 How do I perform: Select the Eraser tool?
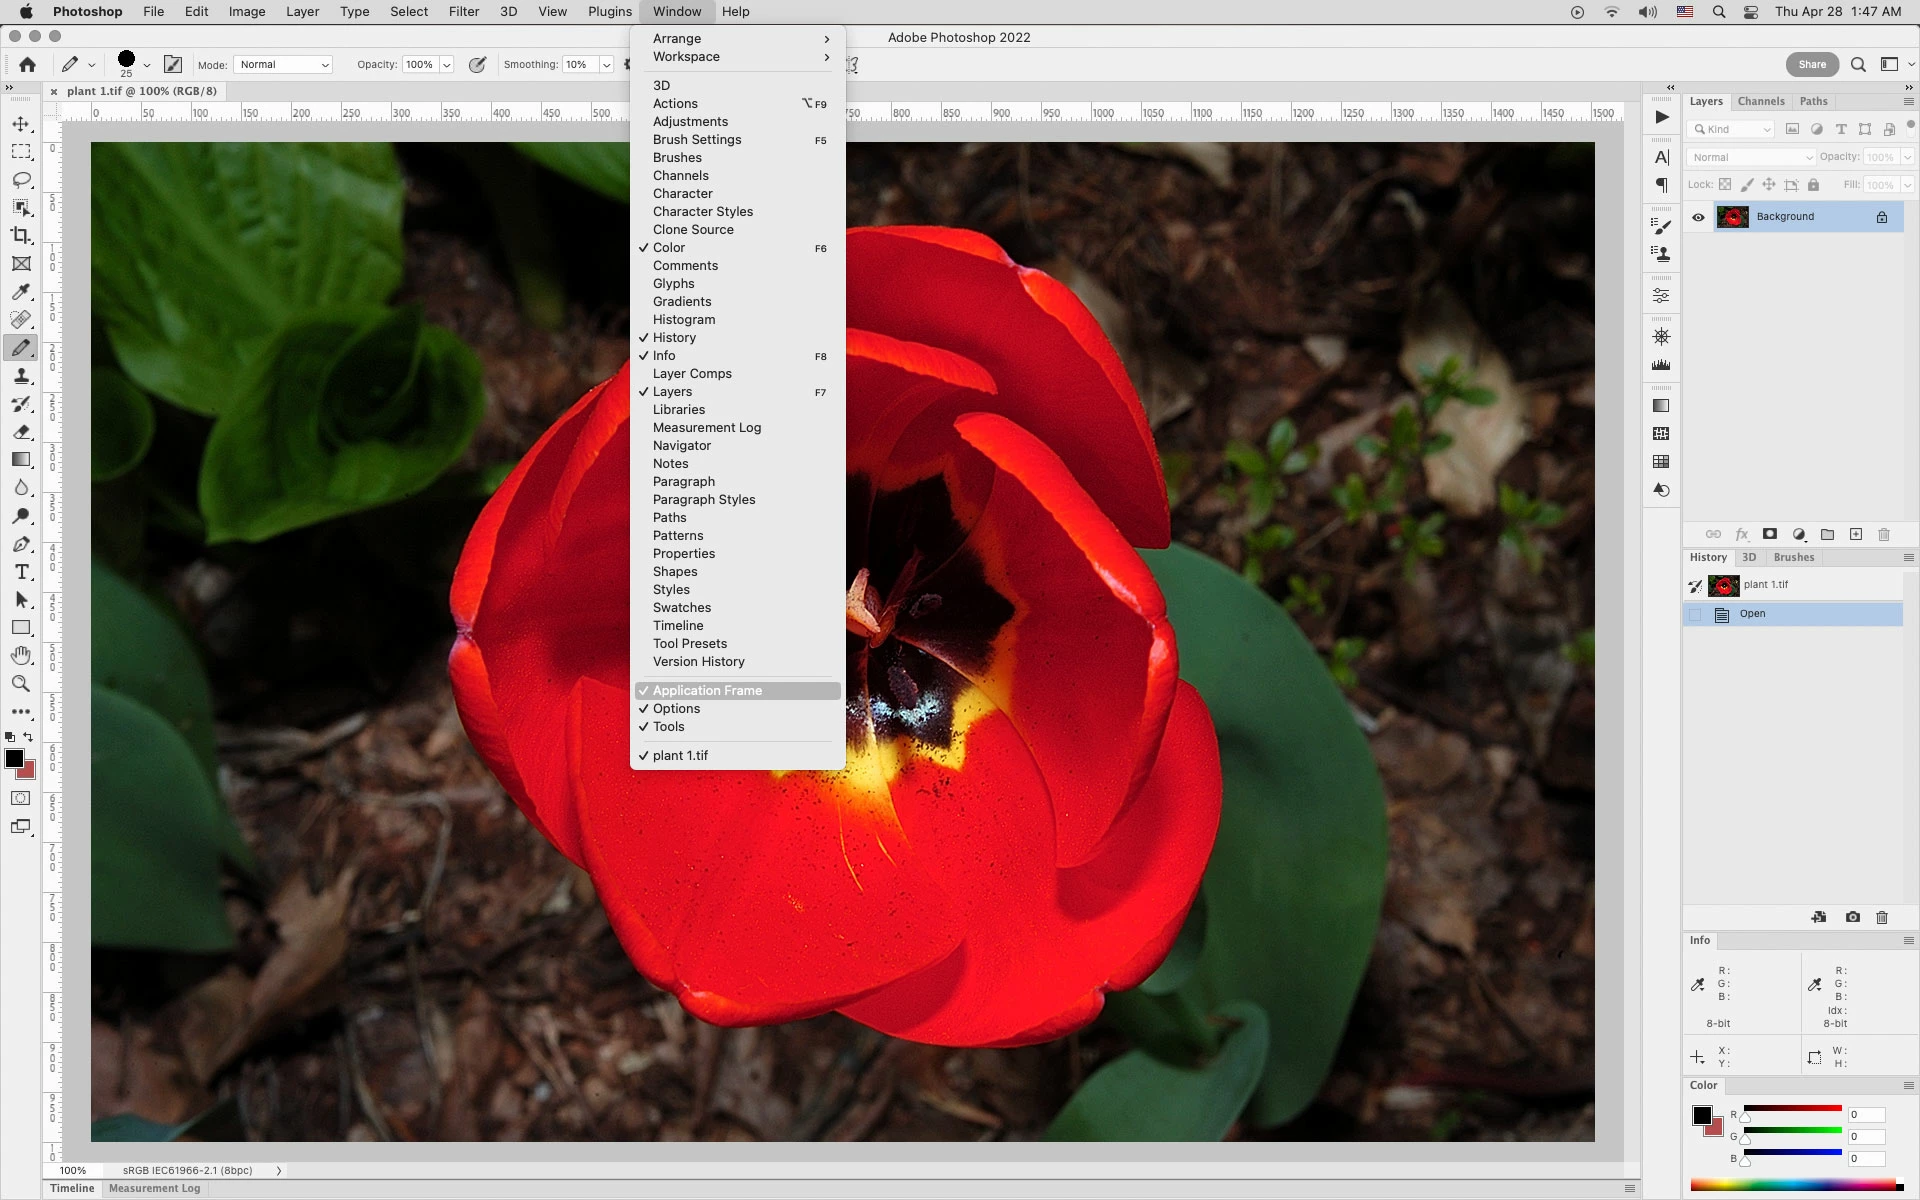point(21,432)
